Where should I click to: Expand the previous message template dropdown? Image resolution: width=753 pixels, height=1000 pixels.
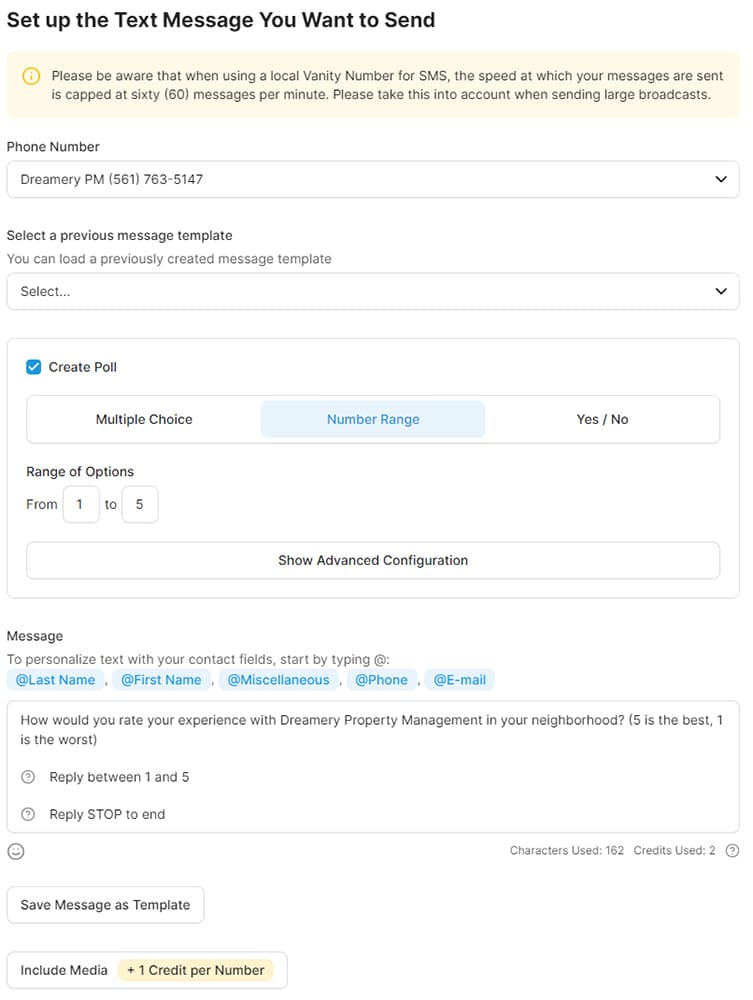coord(373,292)
